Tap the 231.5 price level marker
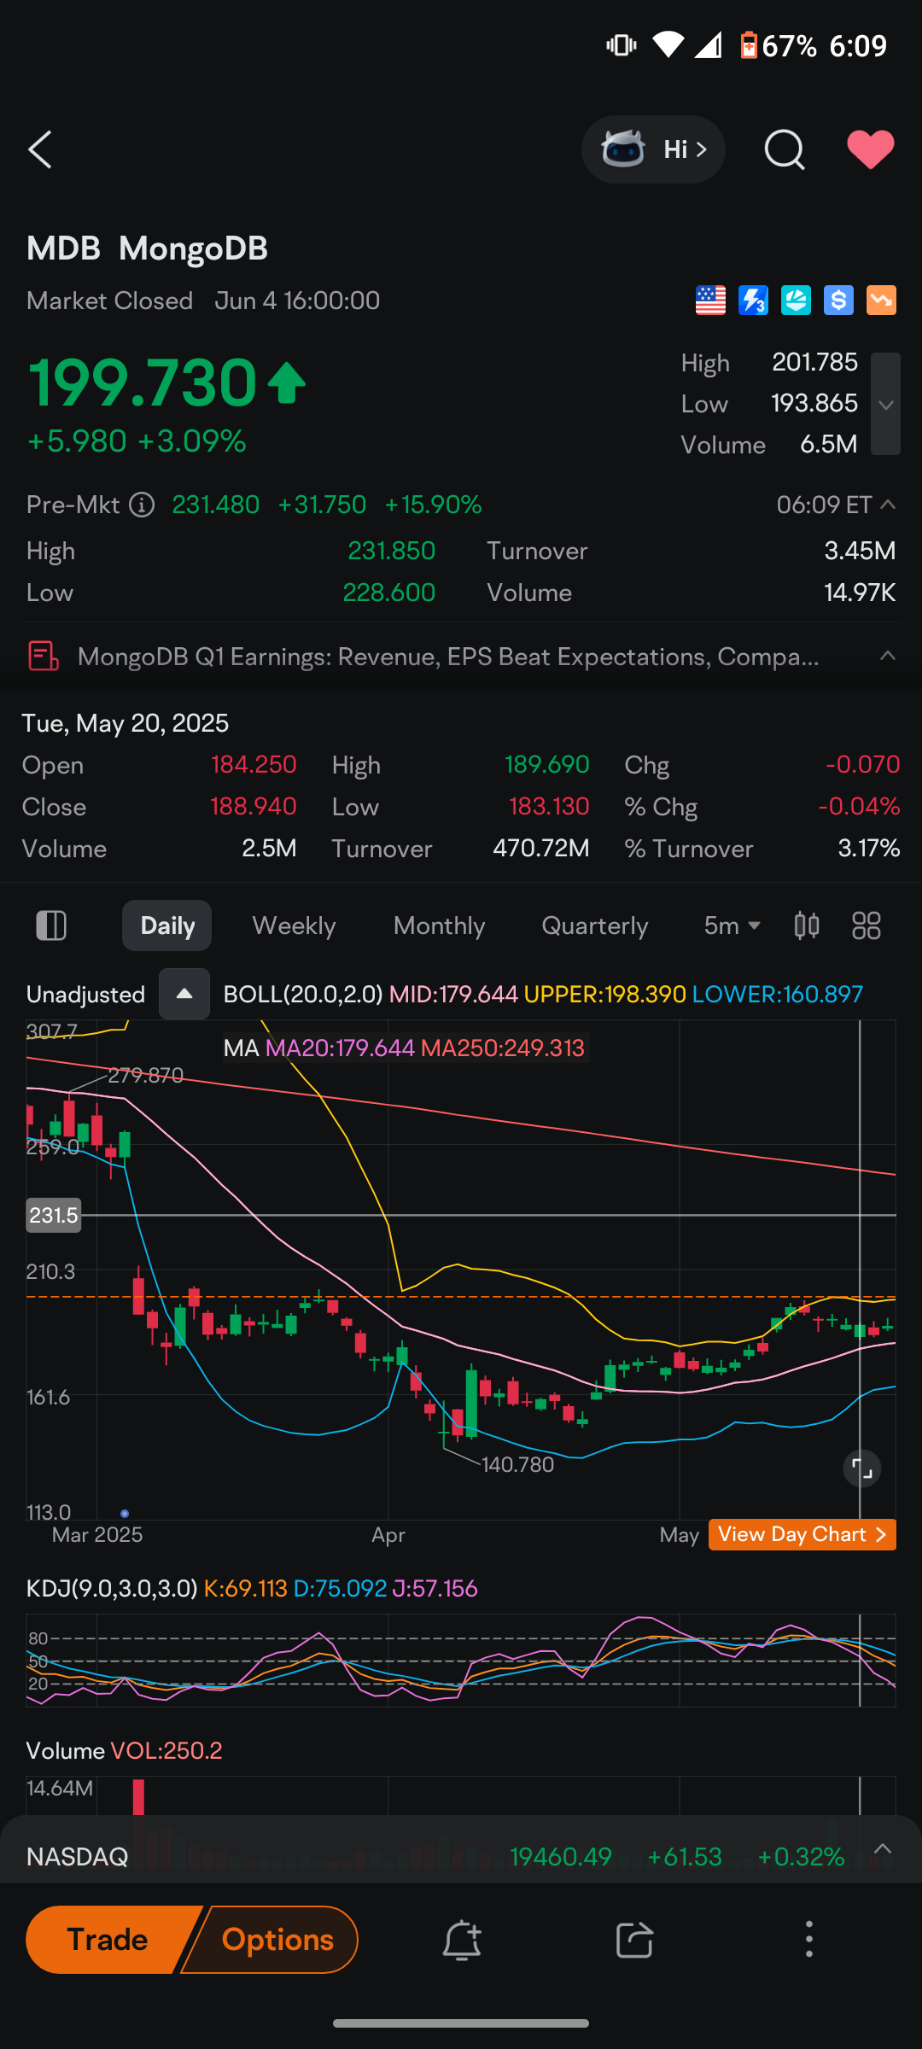The image size is (922, 2049). (x=53, y=1216)
